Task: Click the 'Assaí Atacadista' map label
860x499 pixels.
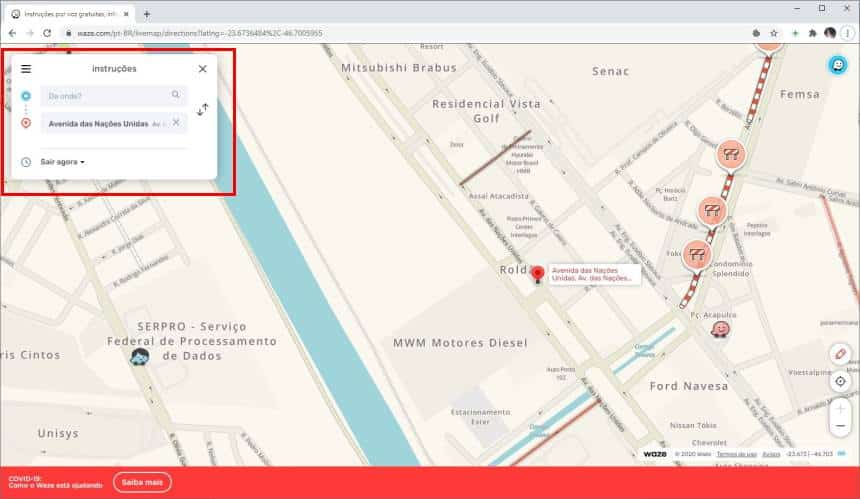Action: (499, 196)
